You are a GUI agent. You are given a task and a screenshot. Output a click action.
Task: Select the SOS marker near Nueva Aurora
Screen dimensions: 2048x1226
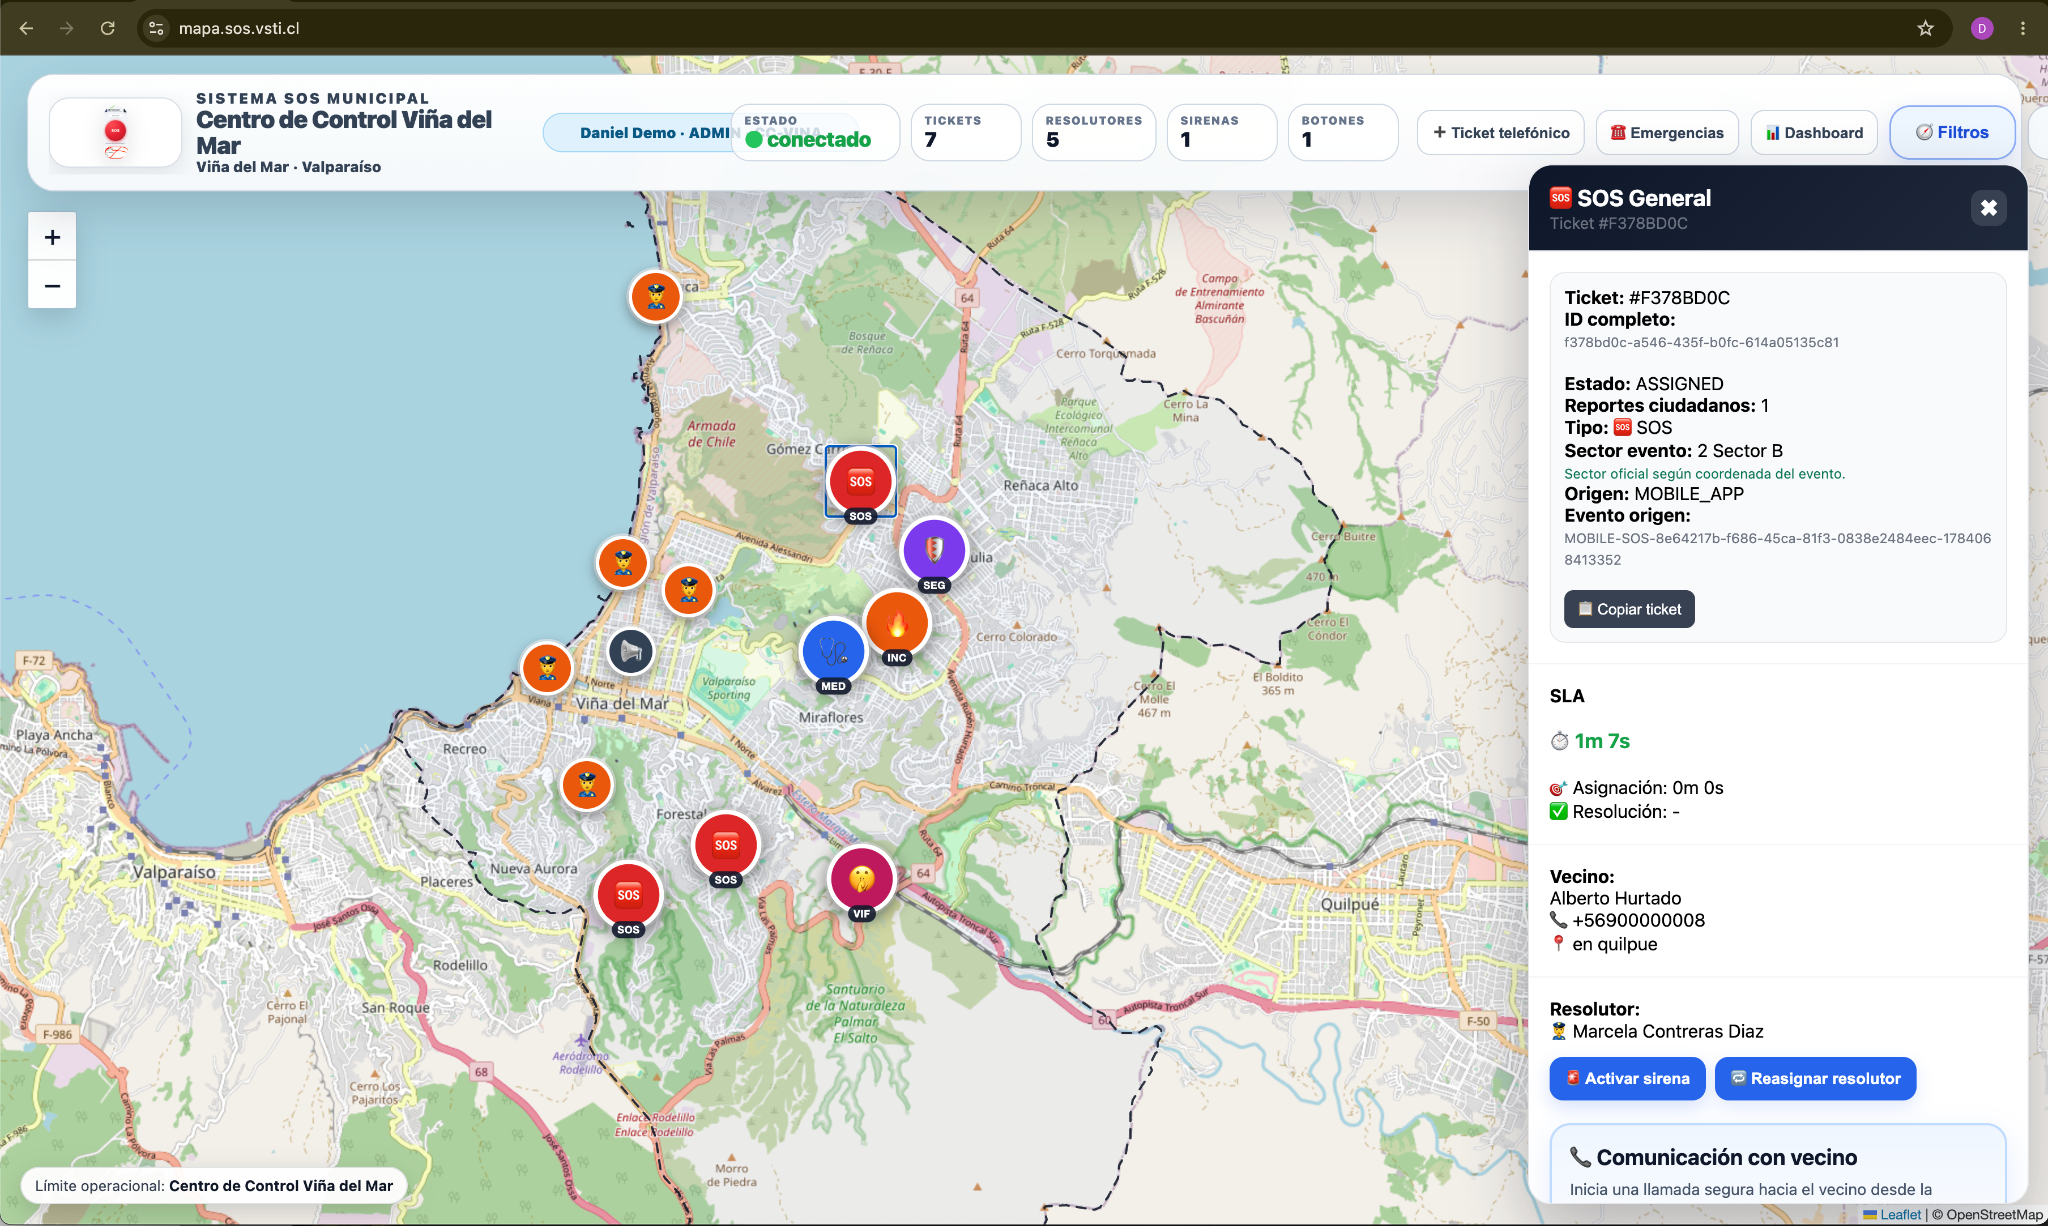(628, 895)
